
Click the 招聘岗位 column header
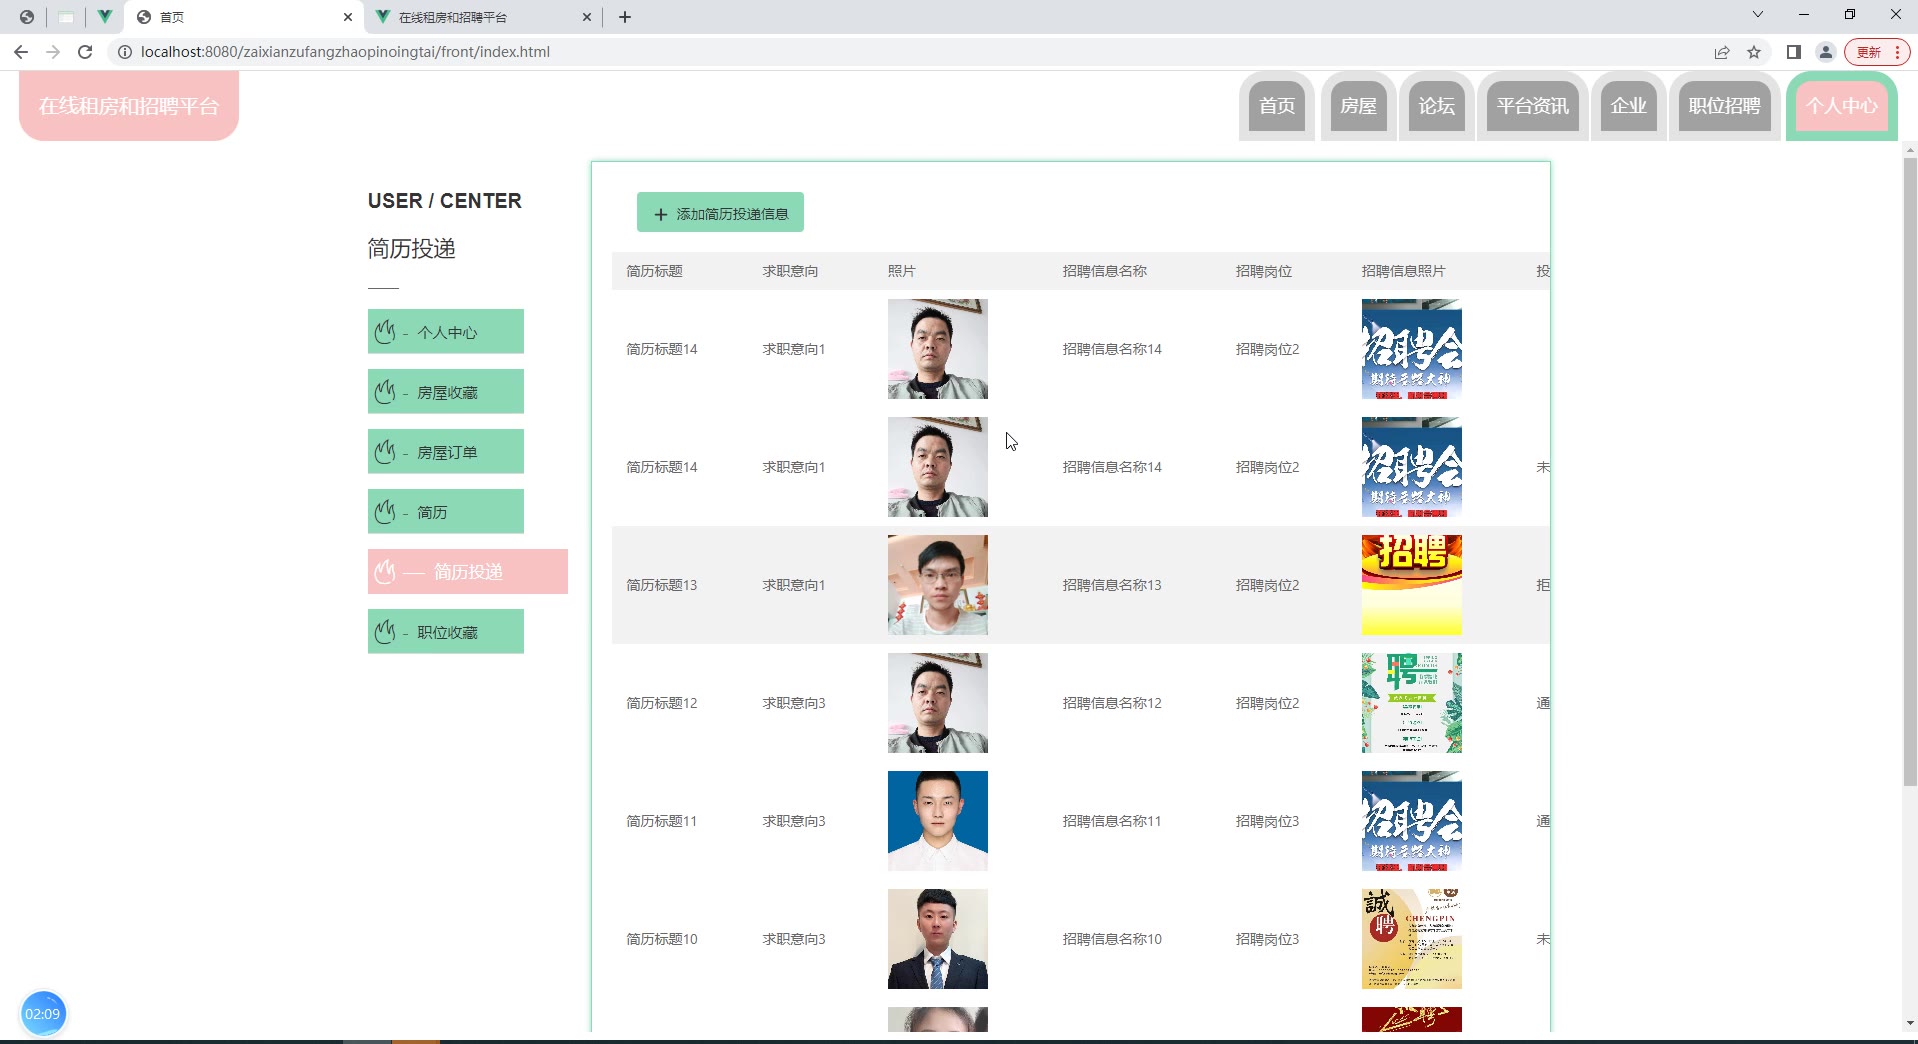[1264, 271]
